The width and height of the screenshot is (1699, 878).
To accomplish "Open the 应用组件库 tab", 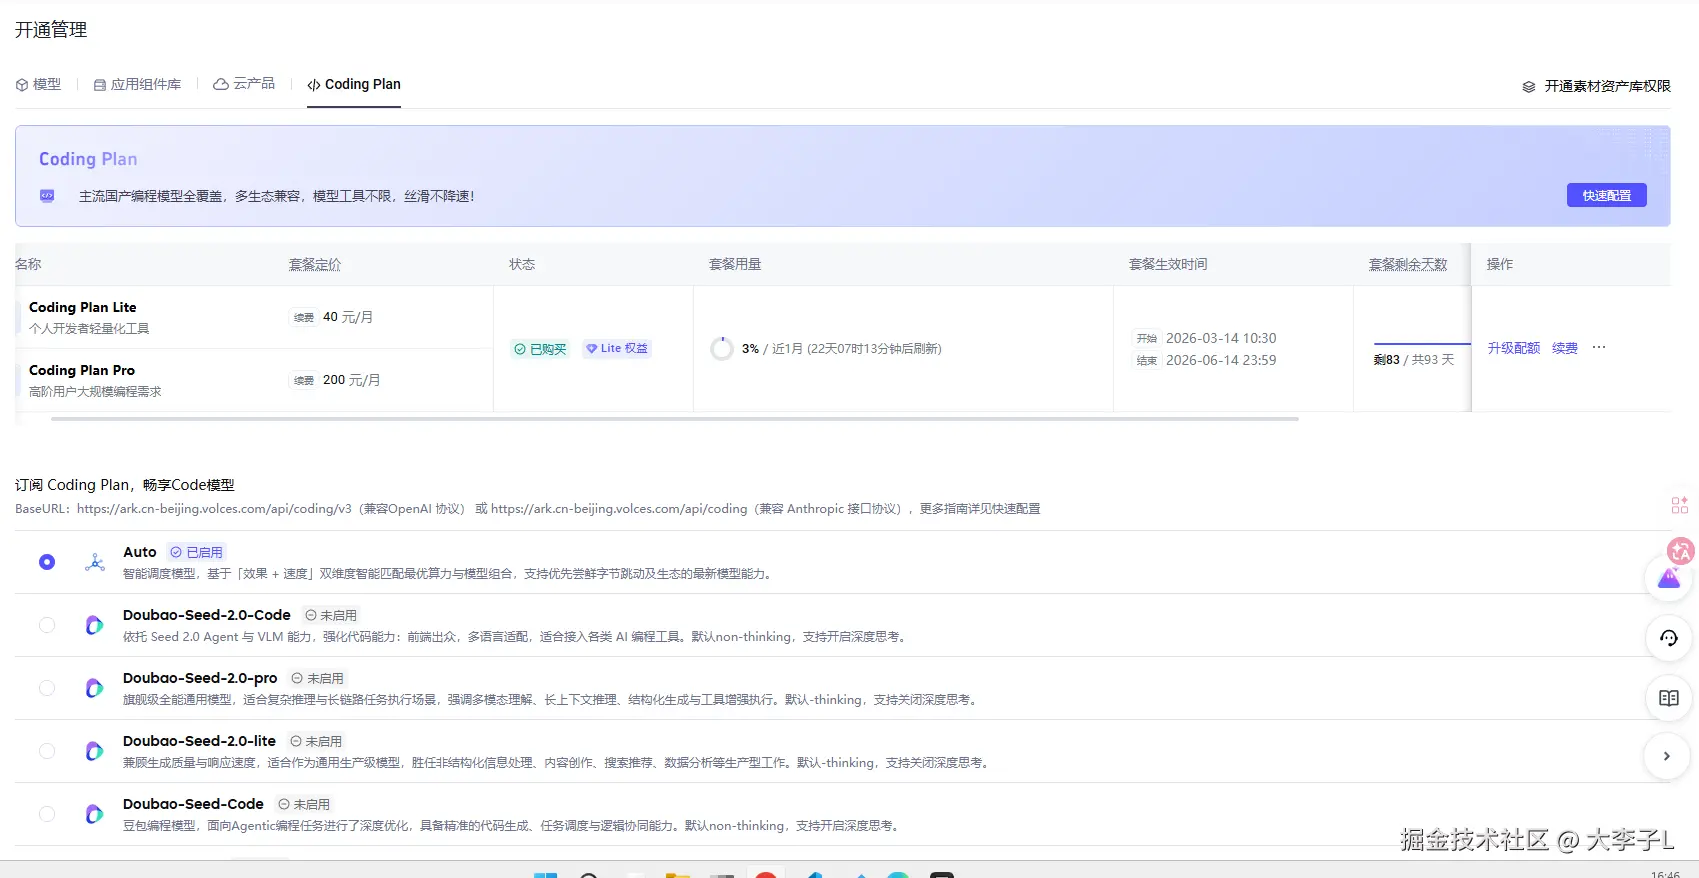I will click(137, 84).
